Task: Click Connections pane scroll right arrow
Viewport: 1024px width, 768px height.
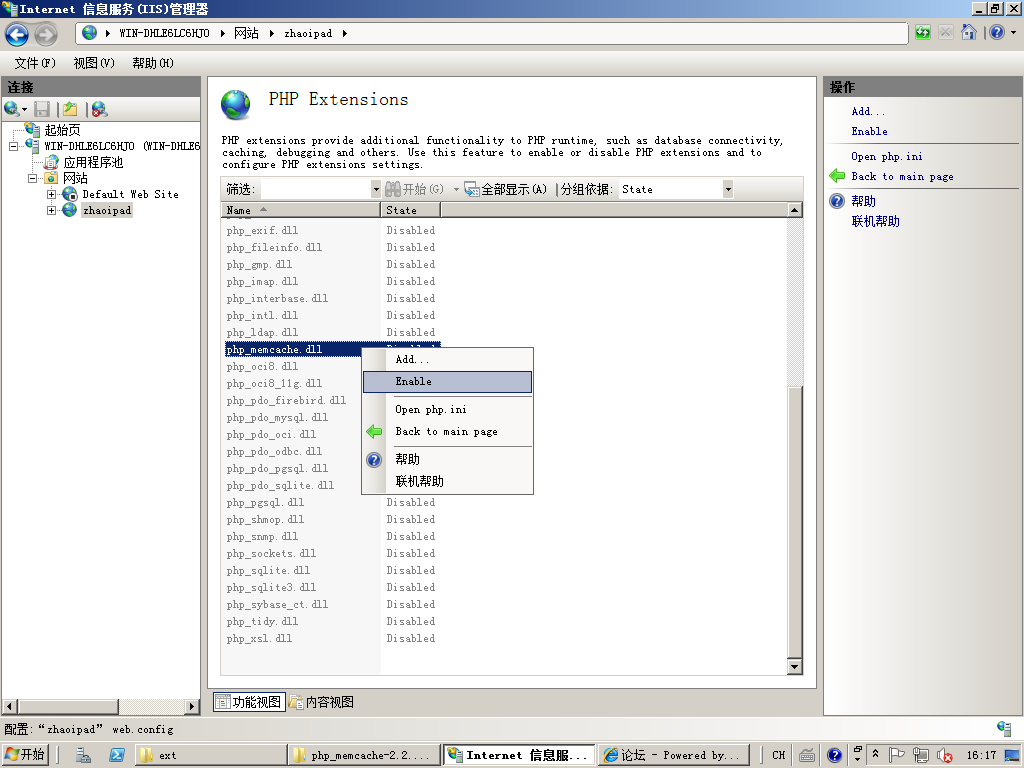Action: point(192,706)
